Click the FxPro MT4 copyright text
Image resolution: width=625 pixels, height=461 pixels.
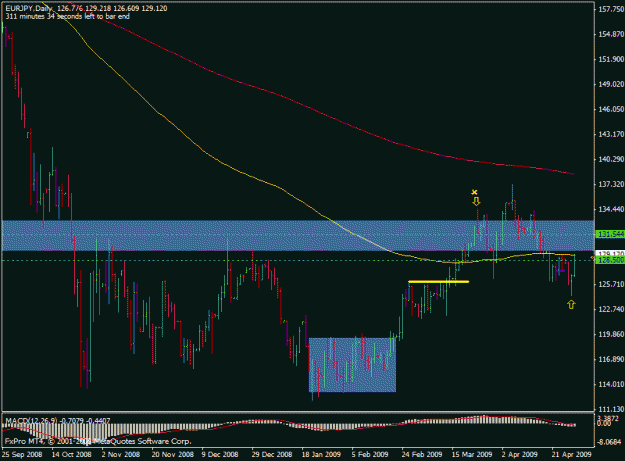tap(98, 441)
